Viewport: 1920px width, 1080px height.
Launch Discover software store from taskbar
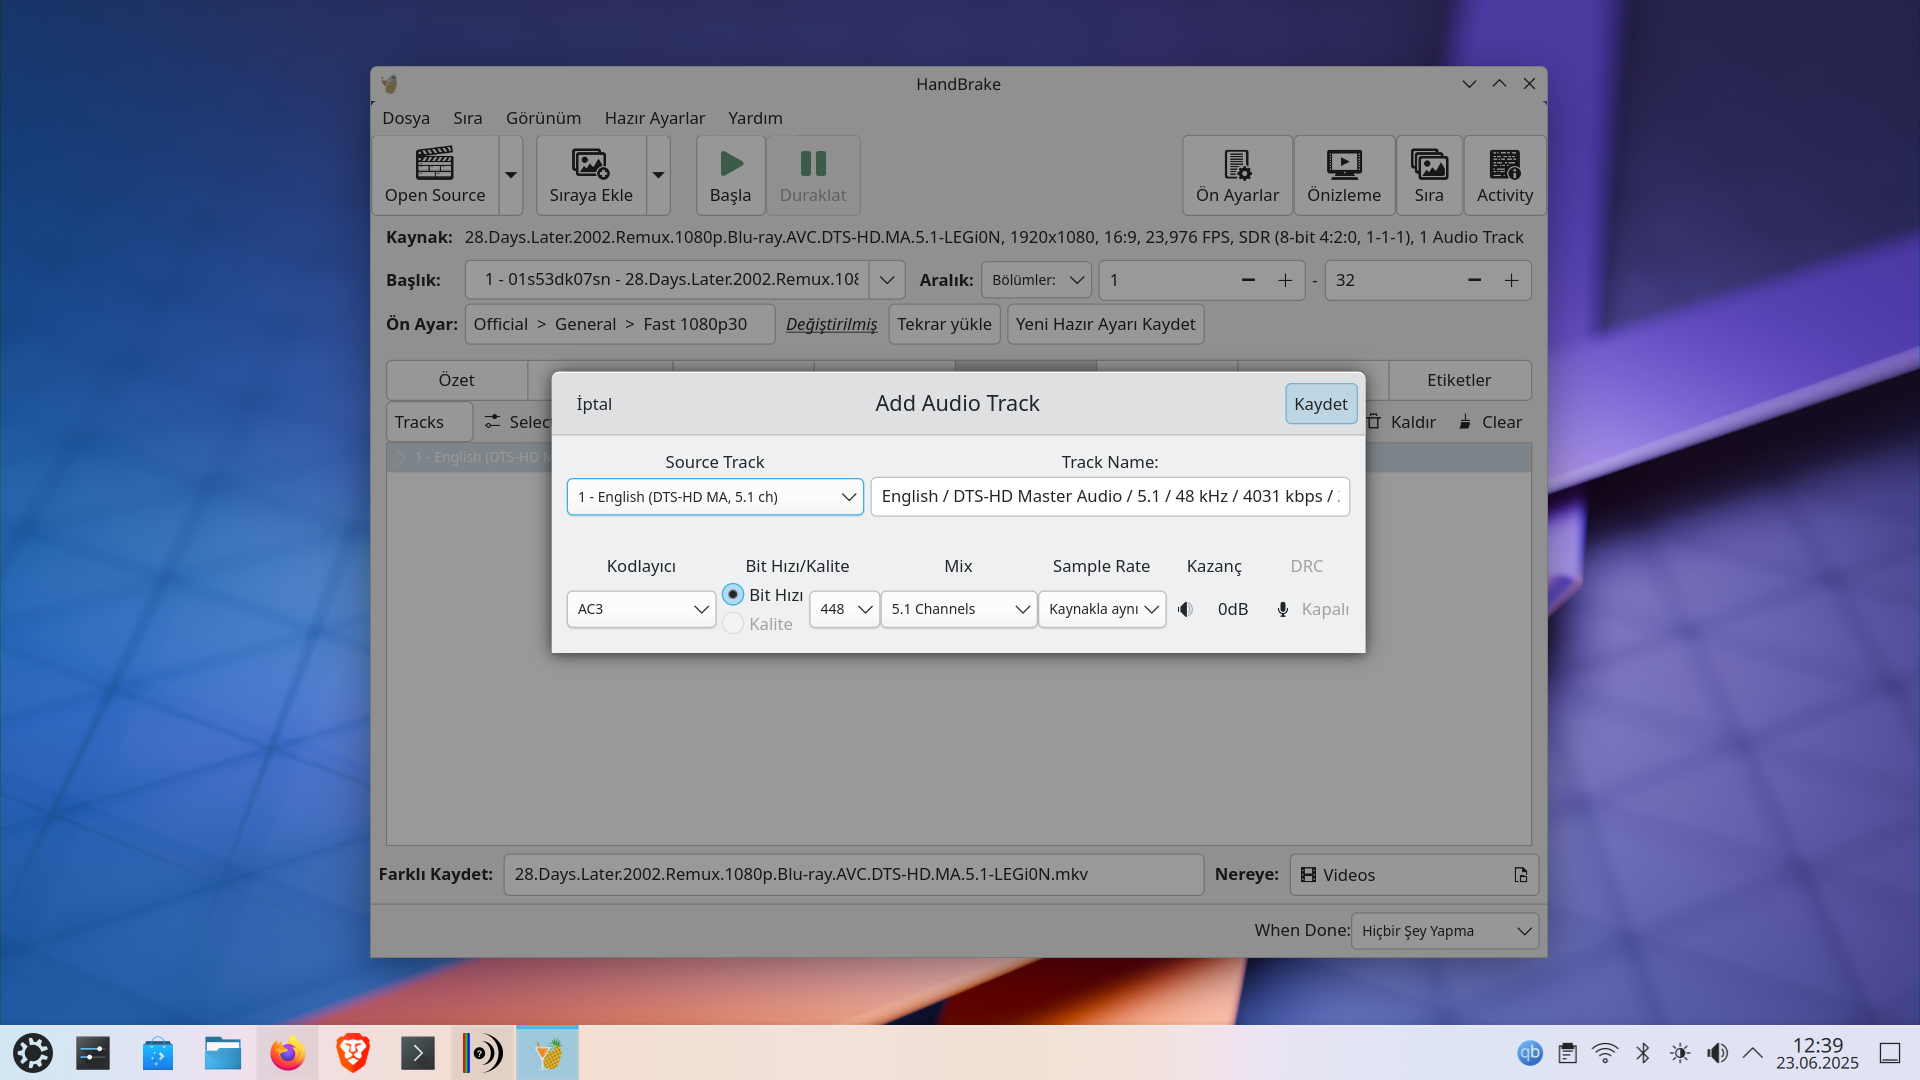point(158,1053)
